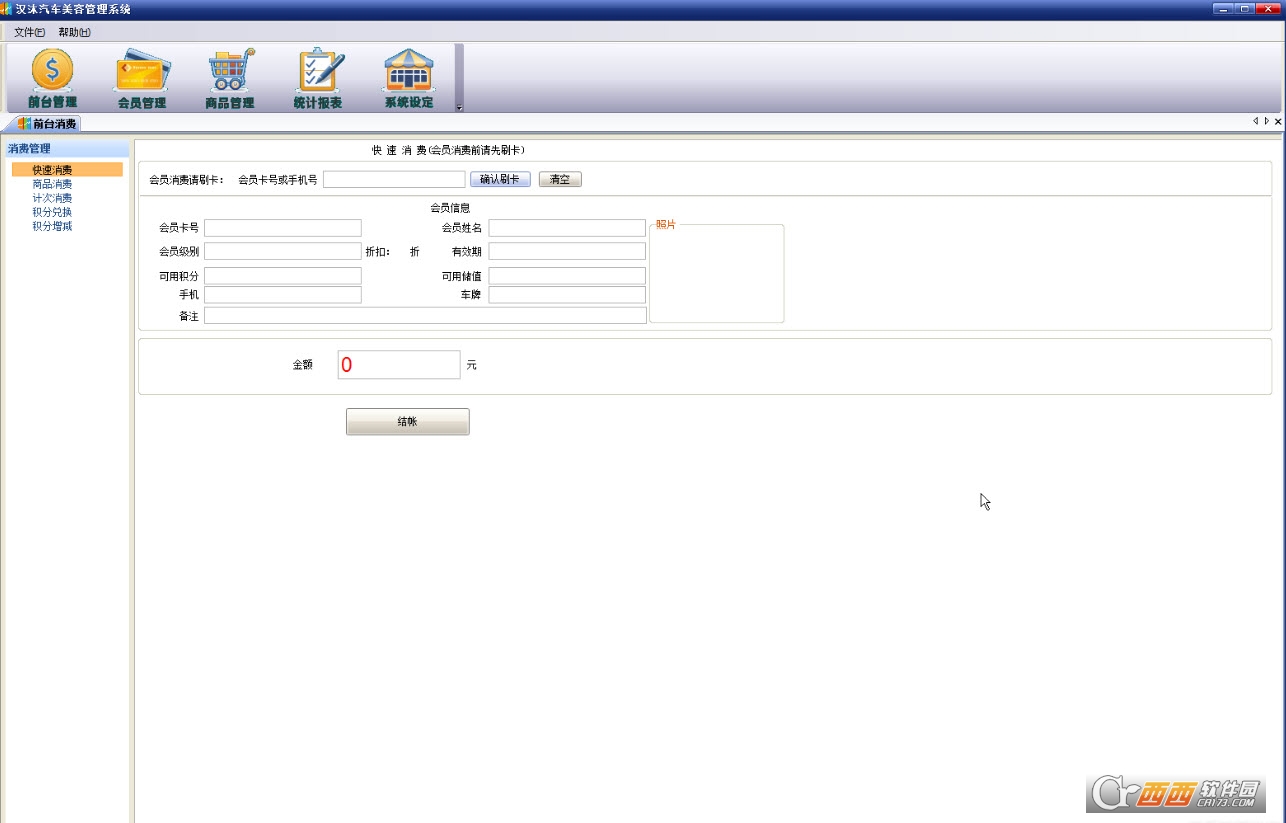Screen dimensions: 1286x823
Task: Focus the 金额 amount field
Action: 399,365
